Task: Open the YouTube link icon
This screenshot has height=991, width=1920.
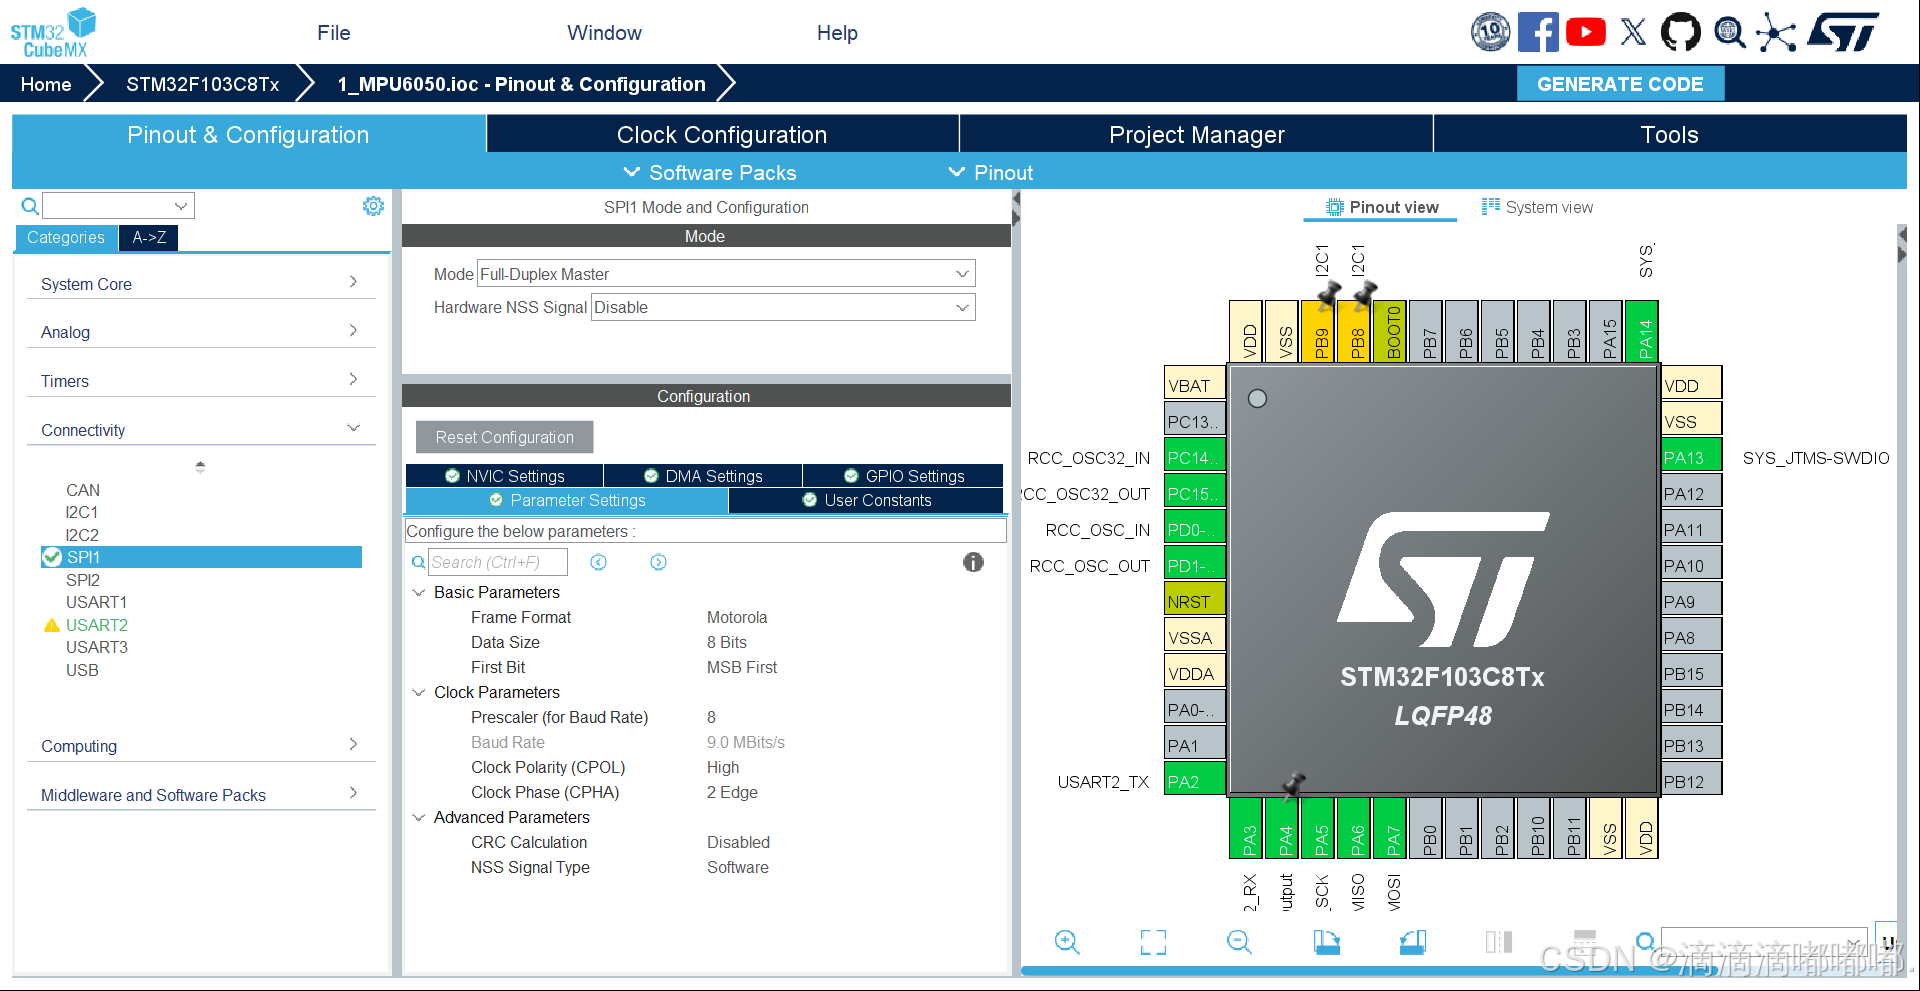Action: (1586, 32)
